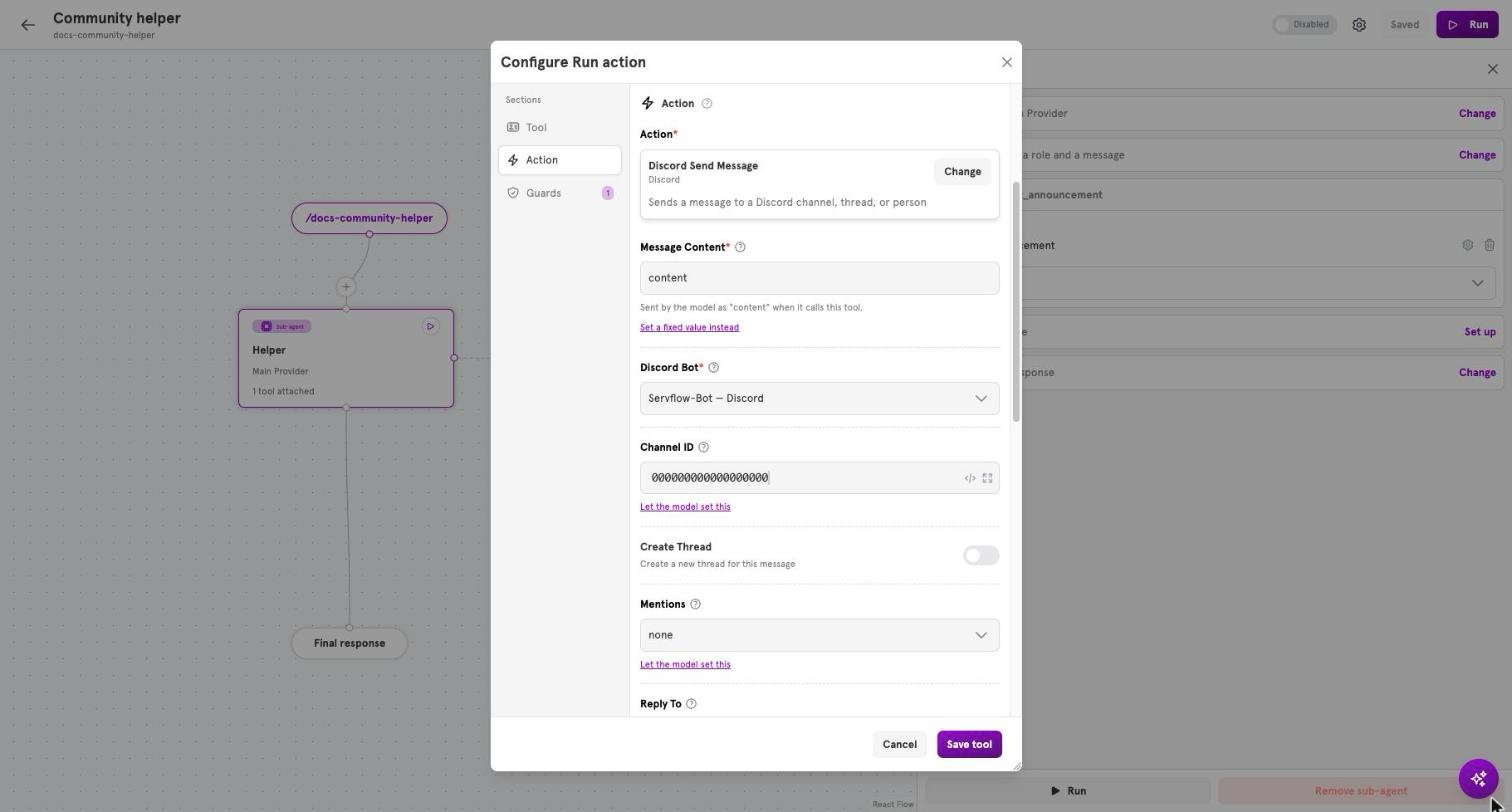Delete the announcement row with trash icon

tap(1489, 245)
